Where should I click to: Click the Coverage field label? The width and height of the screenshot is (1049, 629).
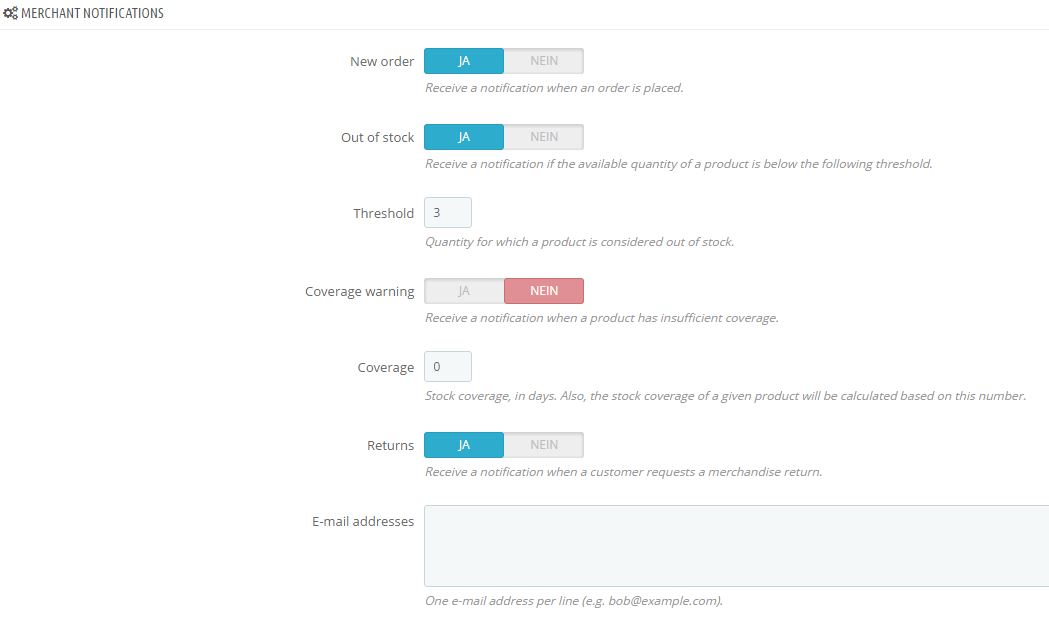(385, 368)
